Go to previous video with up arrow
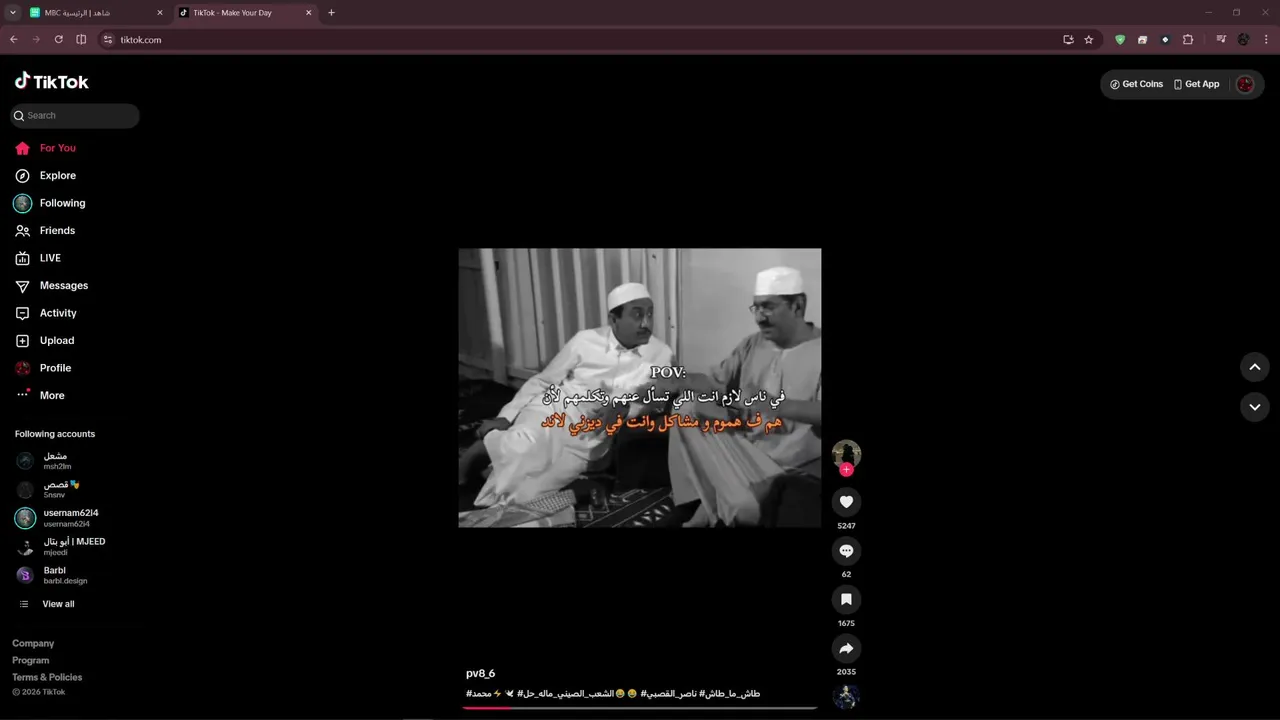Viewport: 1280px width, 720px height. (1254, 367)
